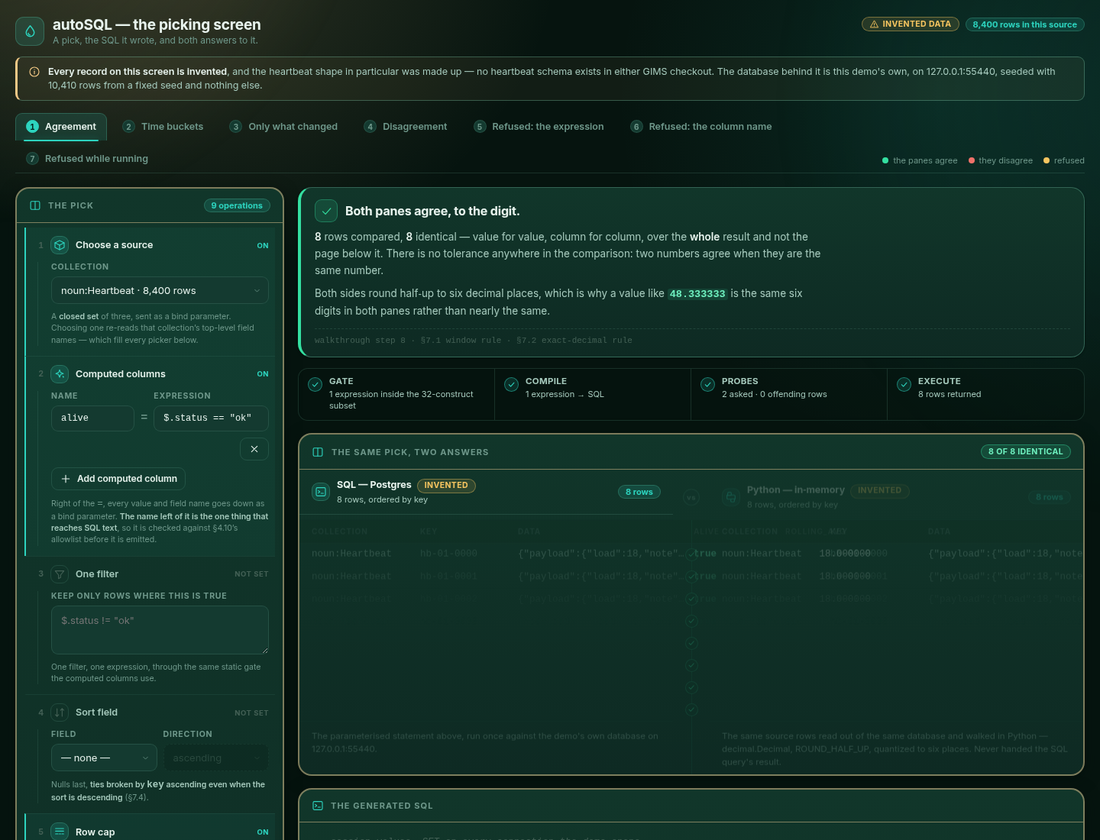Click the highlighted value 48.333333

pyautogui.click(x=697, y=294)
